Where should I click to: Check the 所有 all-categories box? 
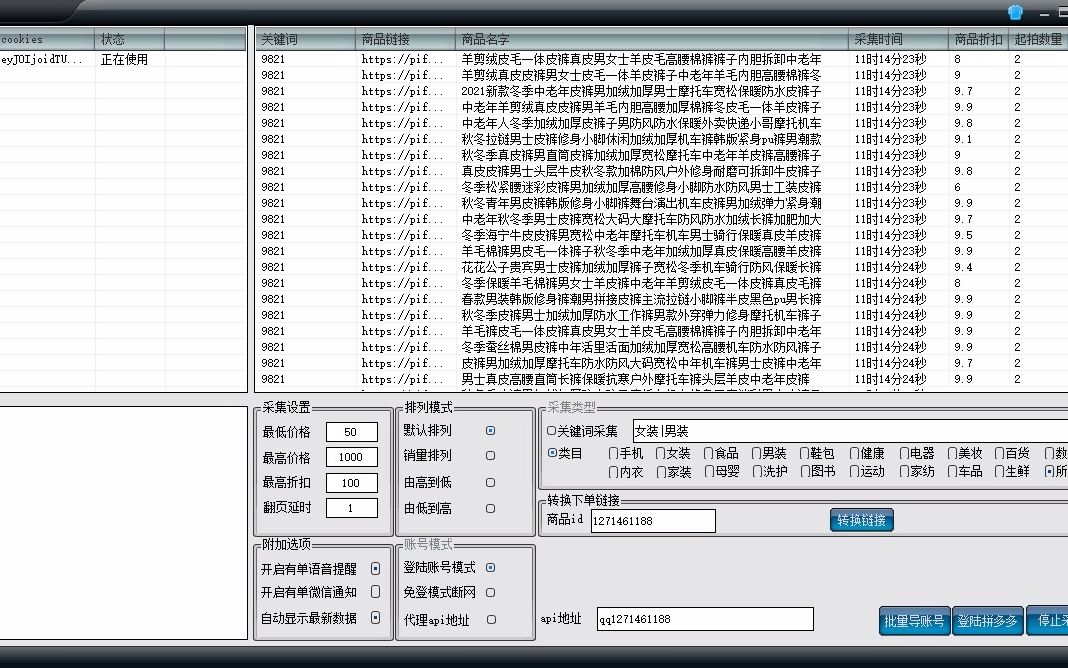[1048, 470]
